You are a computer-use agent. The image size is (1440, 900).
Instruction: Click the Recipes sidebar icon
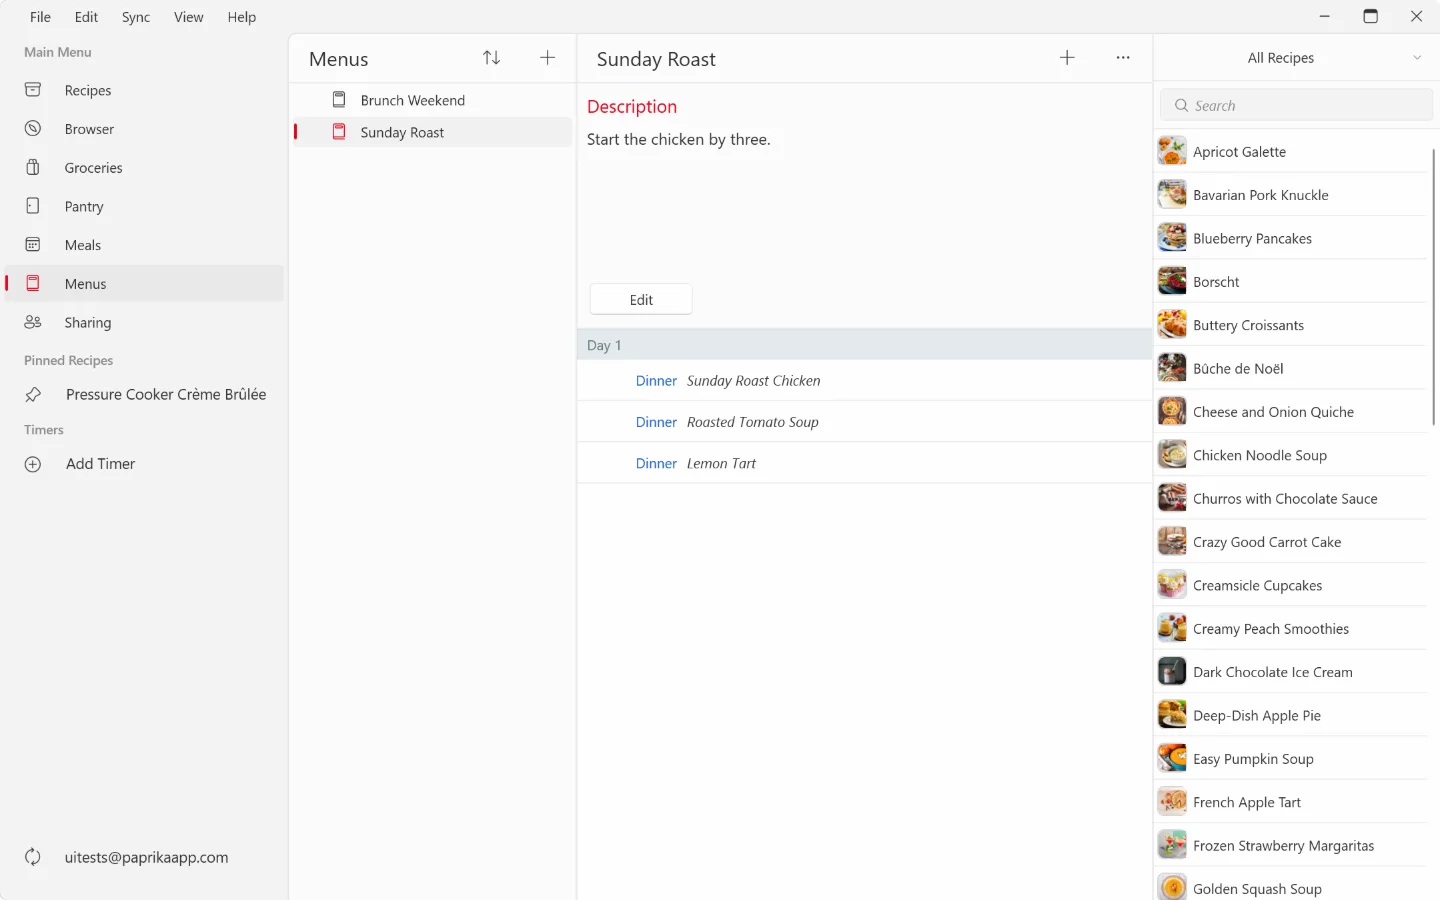[x=33, y=90]
